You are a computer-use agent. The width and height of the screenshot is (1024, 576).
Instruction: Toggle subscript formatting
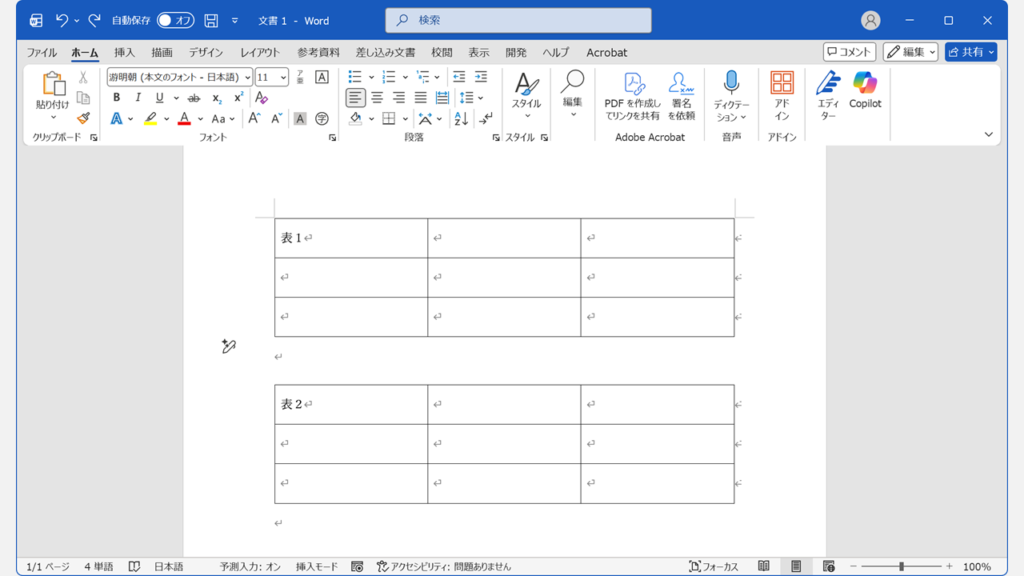218,97
